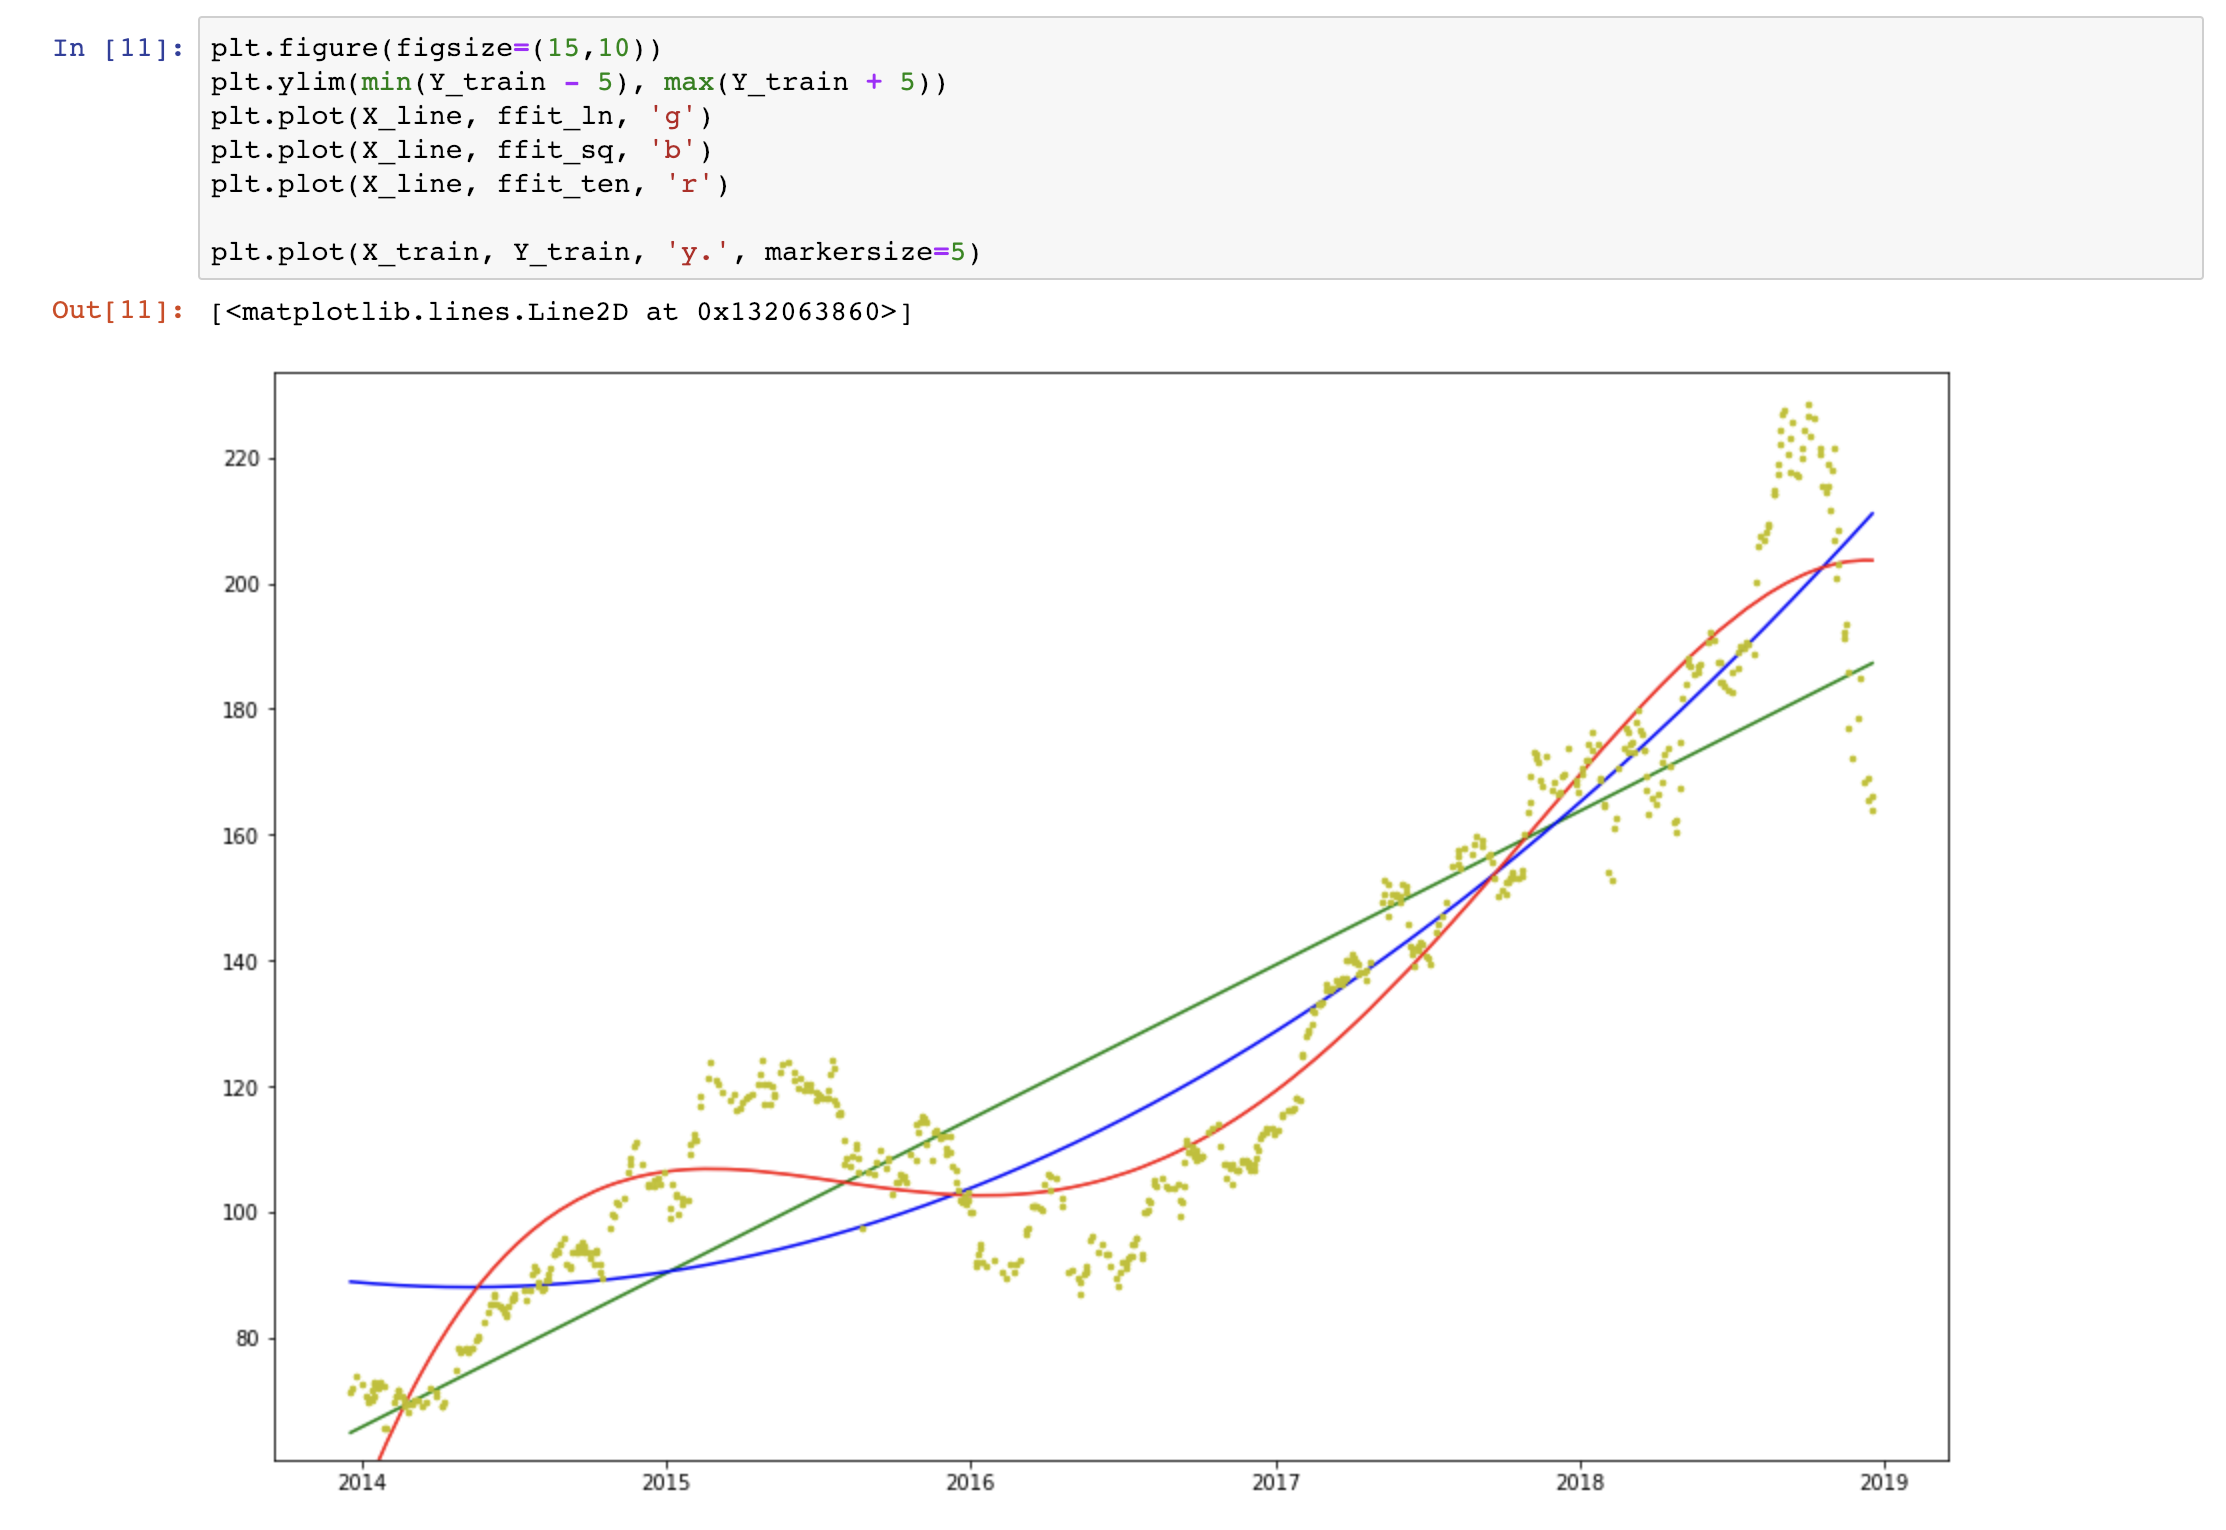This screenshot has width=2226, height=1530.
Task: Click the 80 y-axis tick label
Action: tap(246, 1338)
